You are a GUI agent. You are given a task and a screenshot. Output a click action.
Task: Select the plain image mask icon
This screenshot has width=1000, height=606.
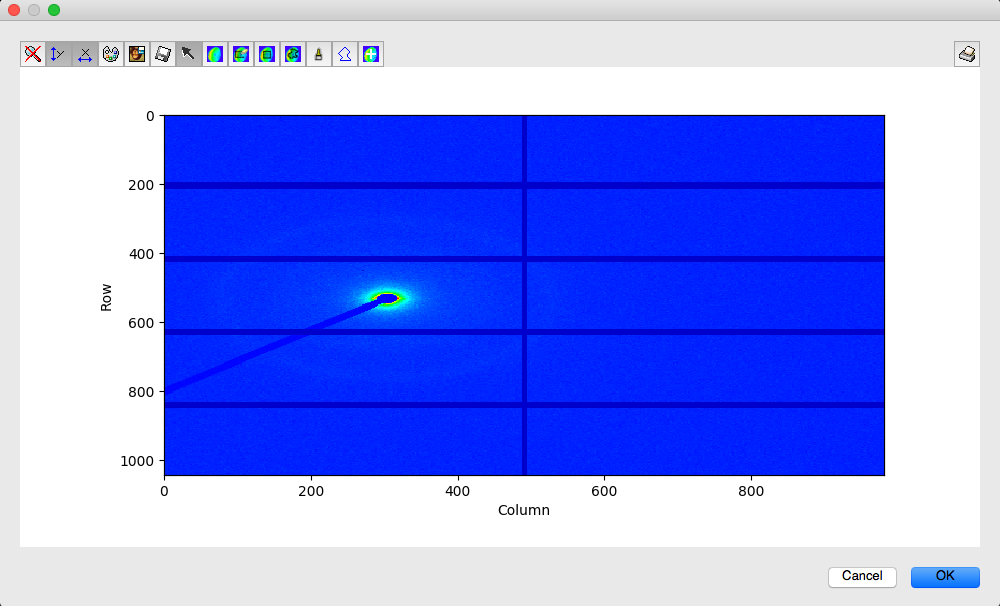(215, 54)
